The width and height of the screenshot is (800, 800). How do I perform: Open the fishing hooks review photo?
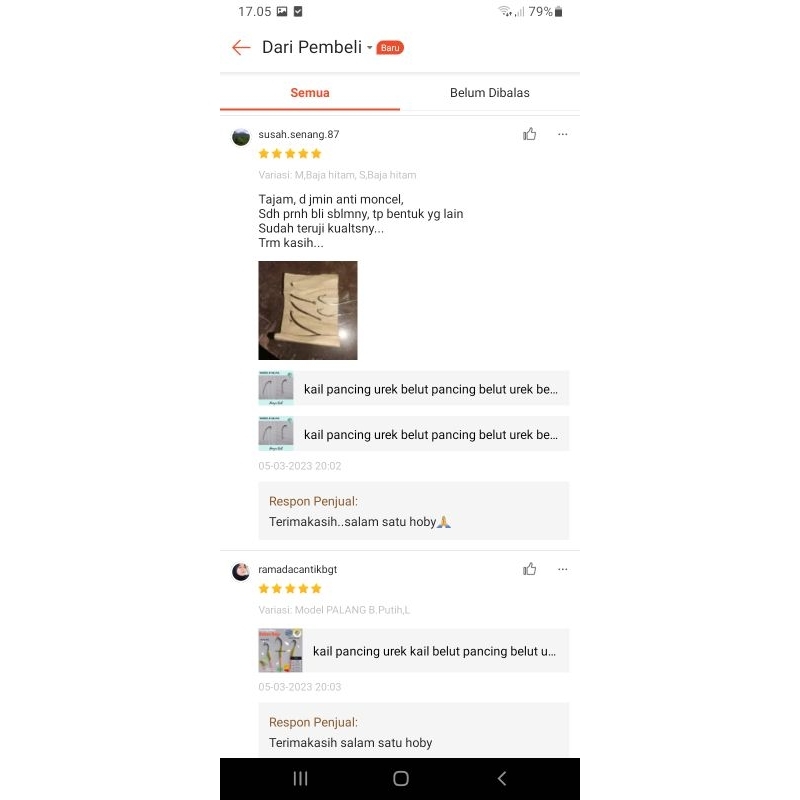308,310
